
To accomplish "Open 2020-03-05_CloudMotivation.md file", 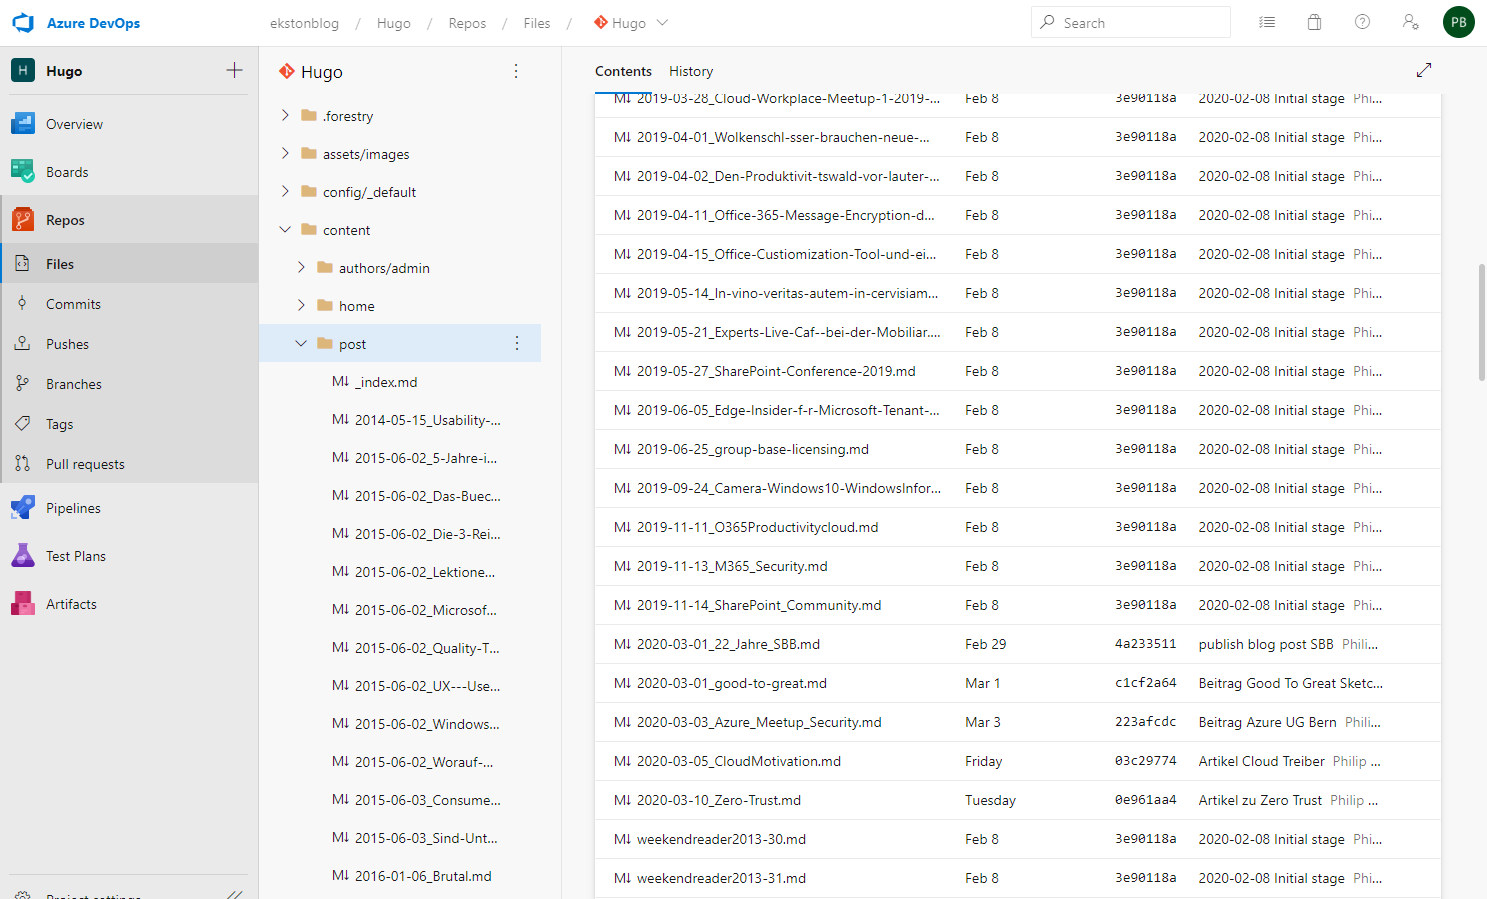I will (x=739, y=761).
